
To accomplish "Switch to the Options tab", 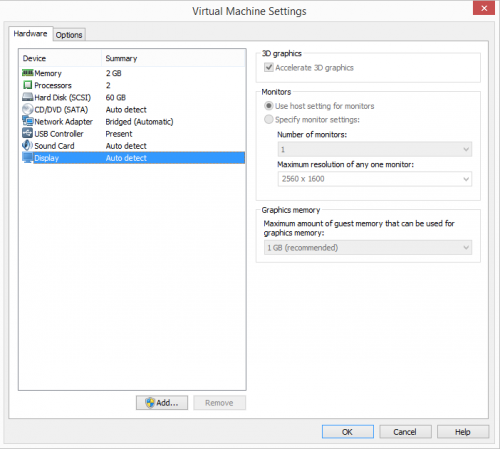I will [x=69, y=35].
